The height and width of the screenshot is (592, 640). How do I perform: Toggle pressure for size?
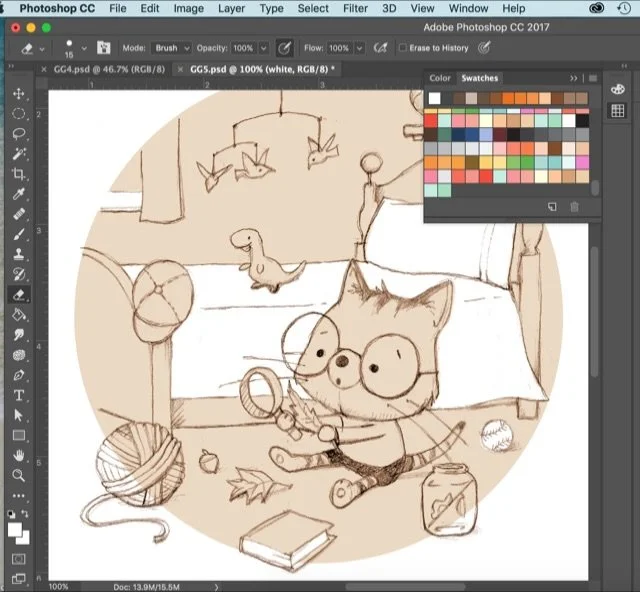(x=484, y=48)
